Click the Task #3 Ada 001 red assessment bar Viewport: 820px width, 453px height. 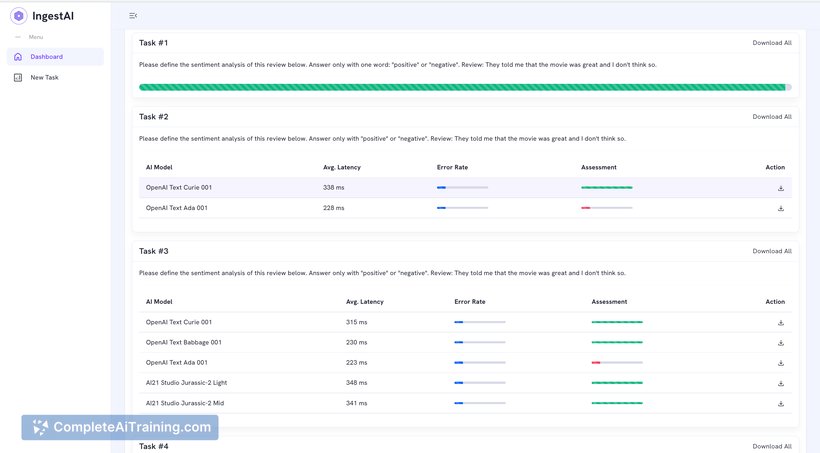pos(617,363)
